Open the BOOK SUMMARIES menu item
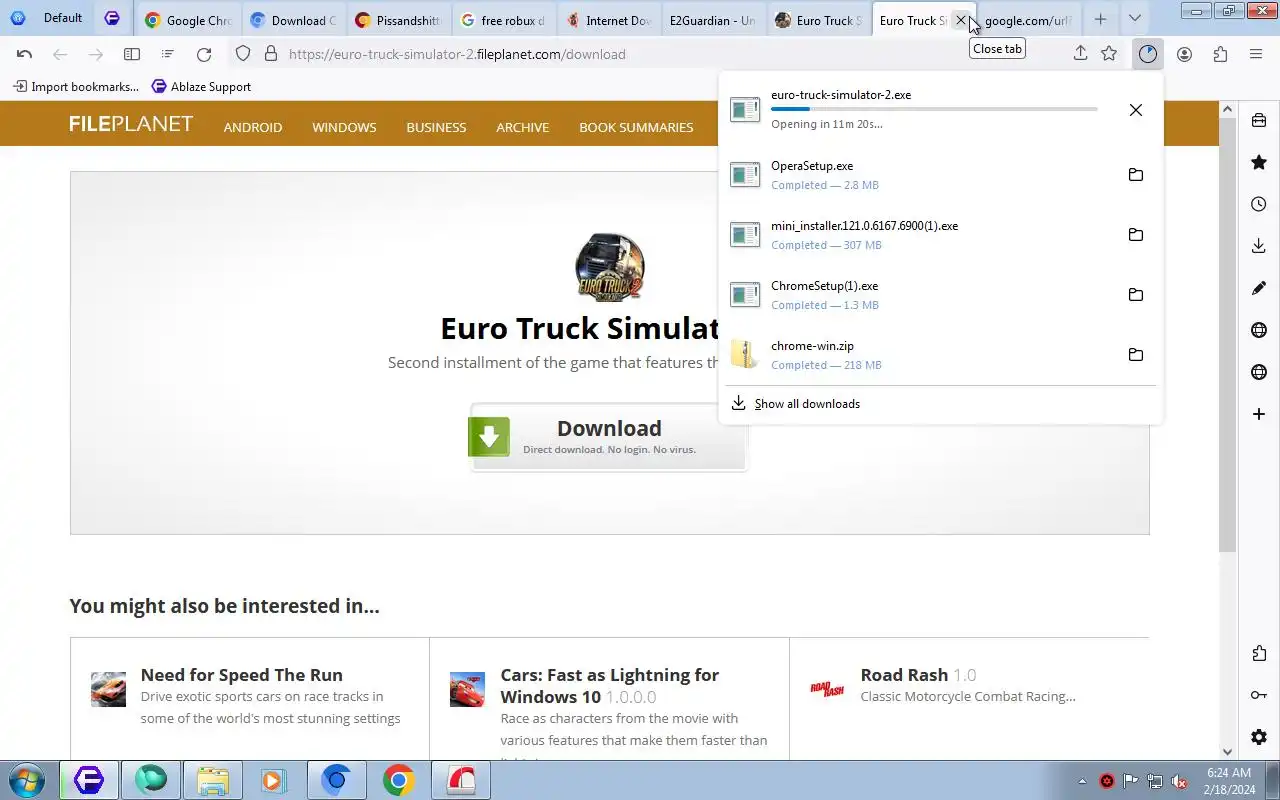Image resolution: width=1280 pixels, height=800 pixels. point(636,127)
